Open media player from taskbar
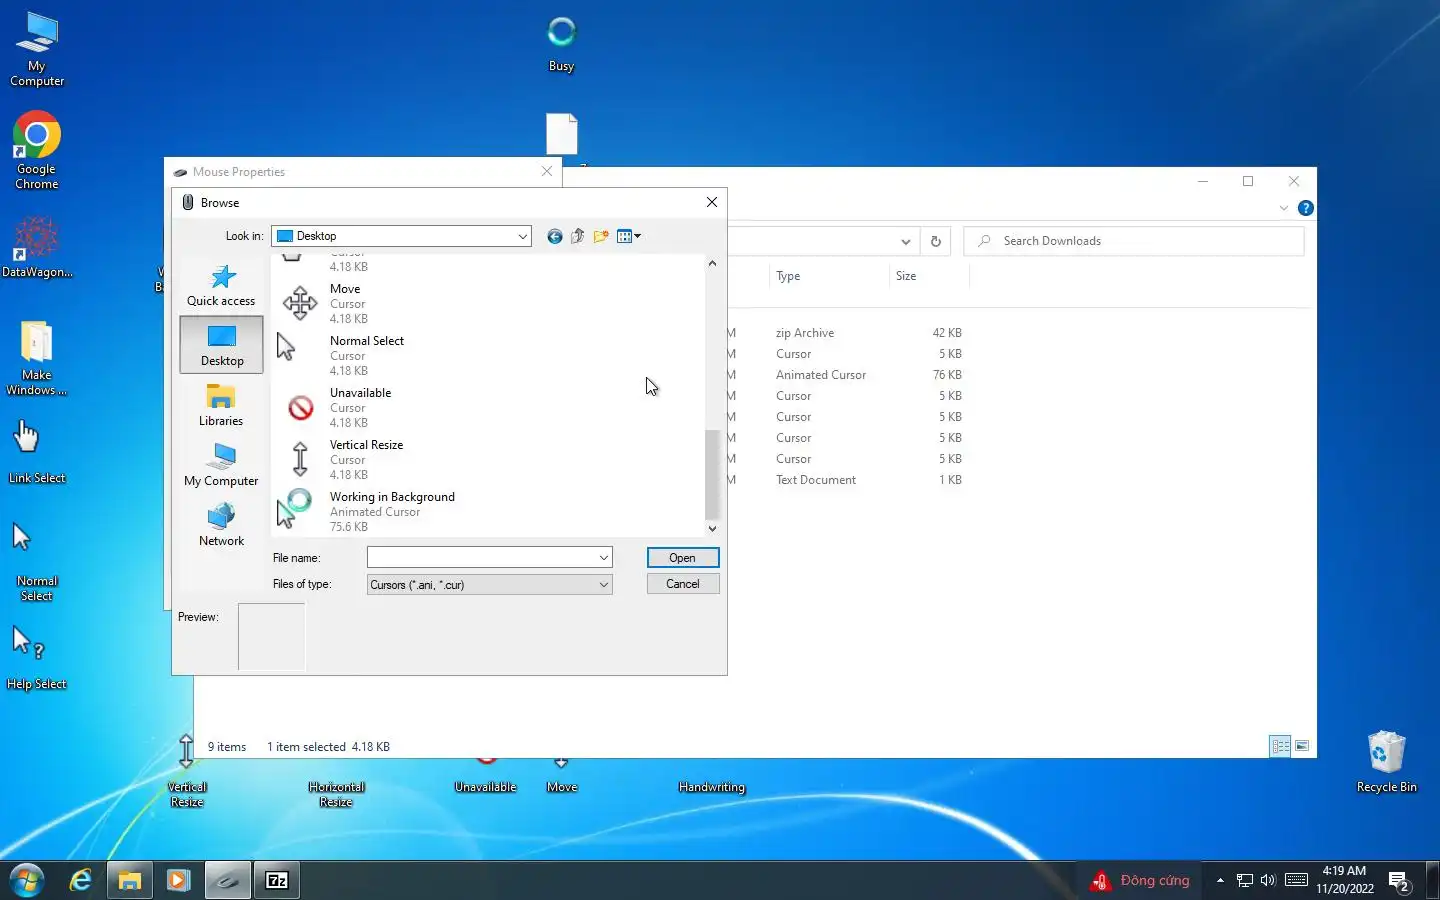This screenshot has width=1440, height=900. pos(178,880)
